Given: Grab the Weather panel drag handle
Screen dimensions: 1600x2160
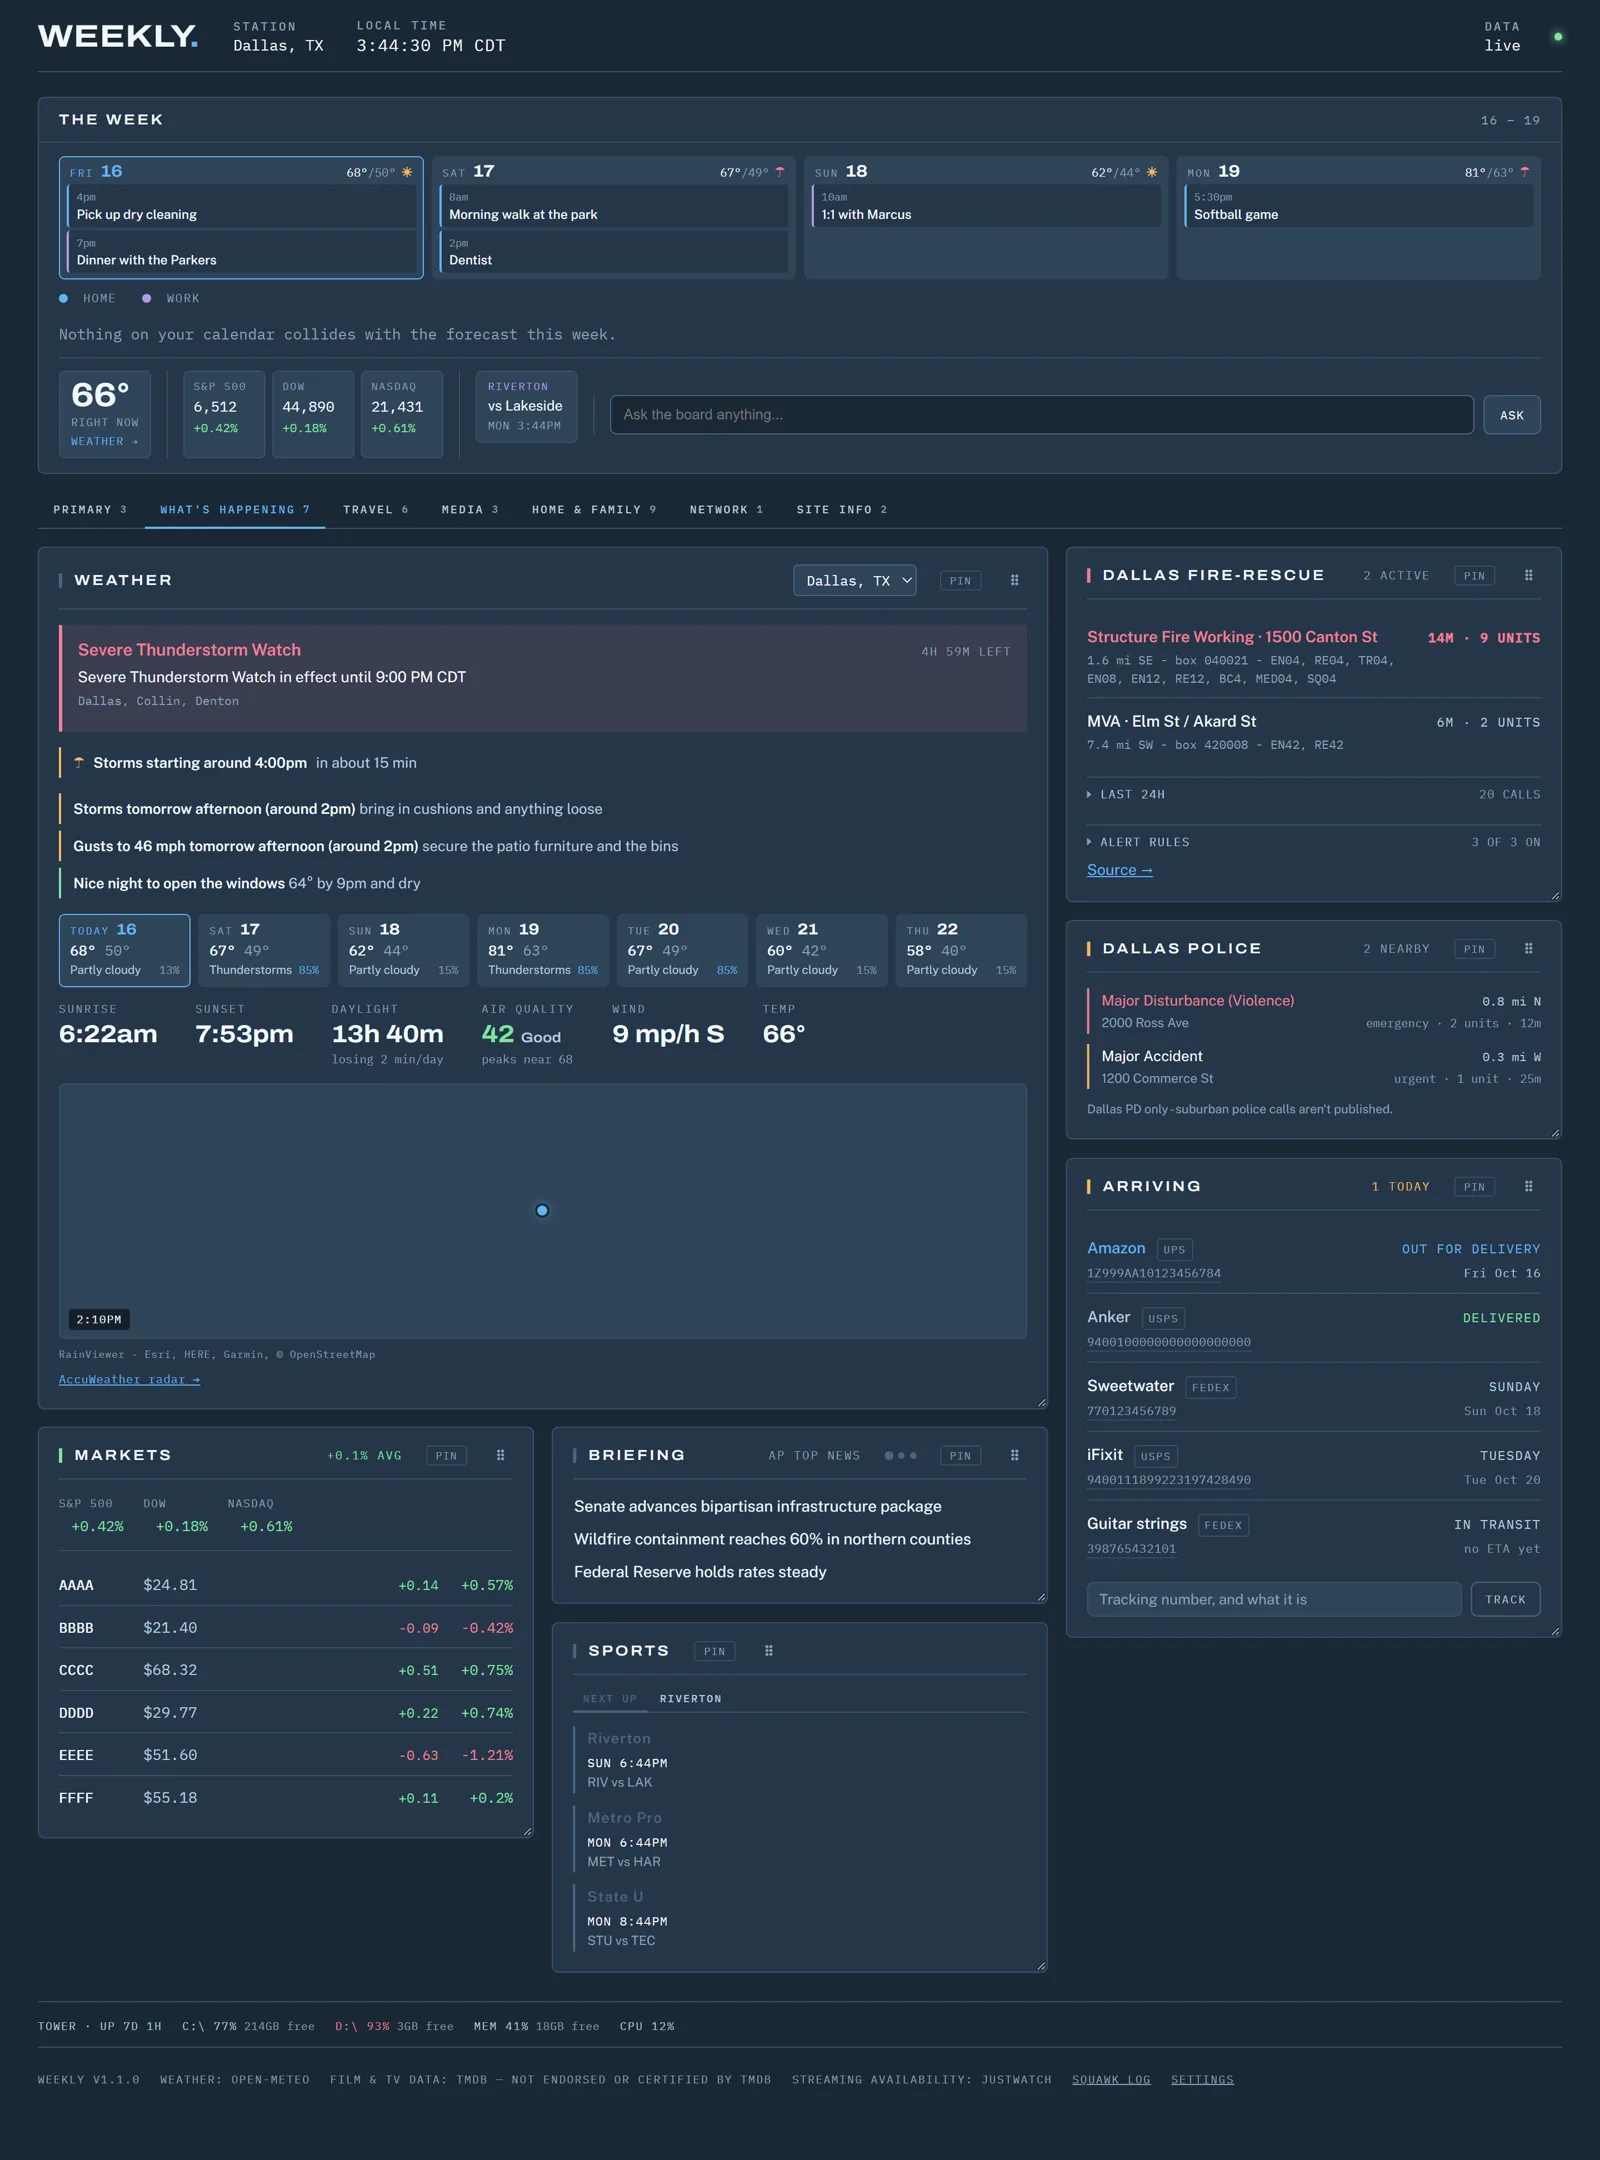Looking at the screenshot, I should [x=1014, y=580].
